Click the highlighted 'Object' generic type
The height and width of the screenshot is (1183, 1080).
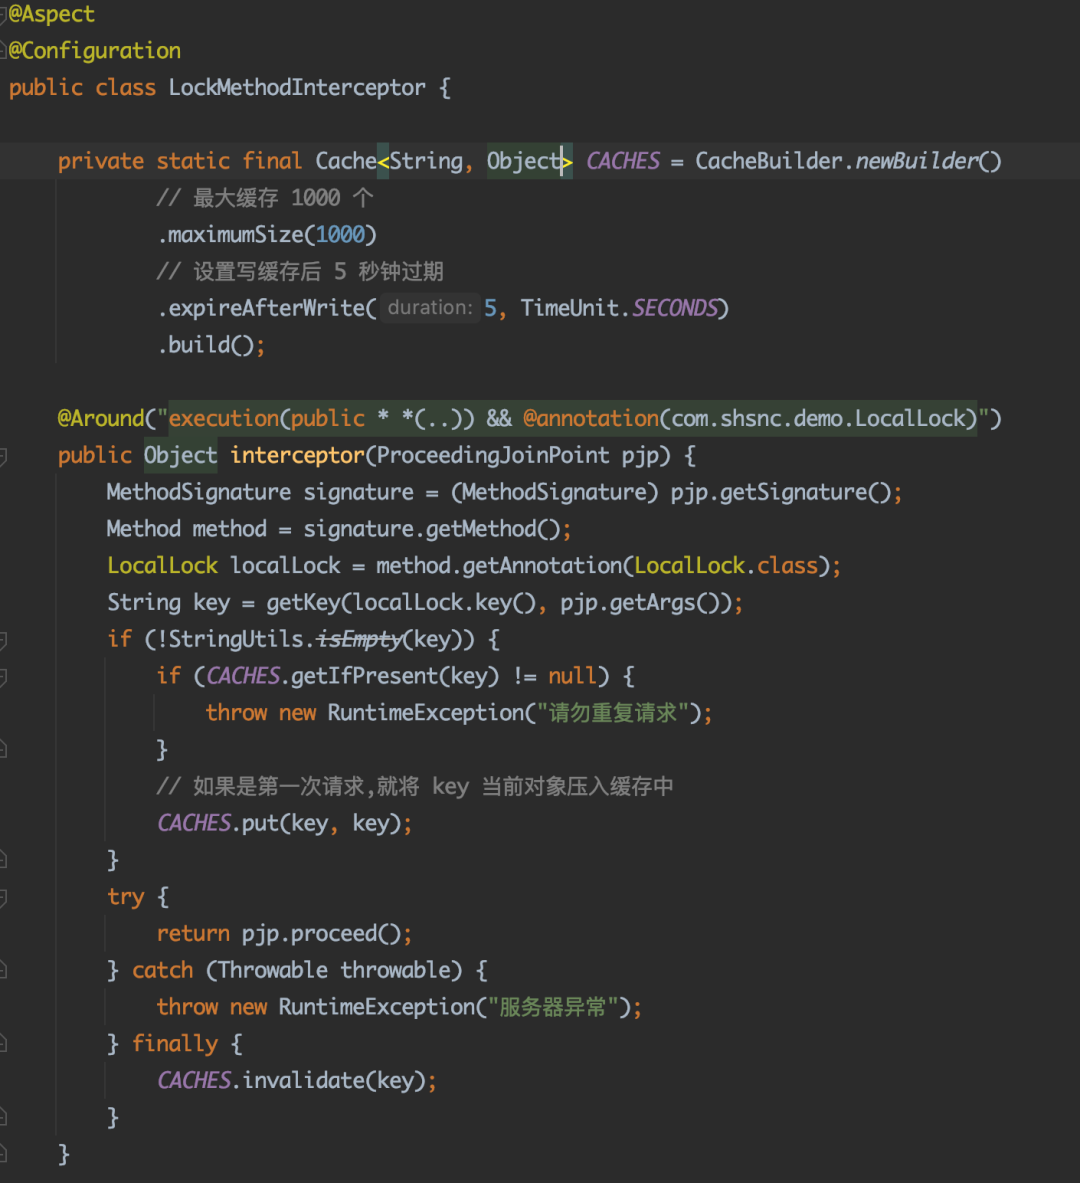524,161
